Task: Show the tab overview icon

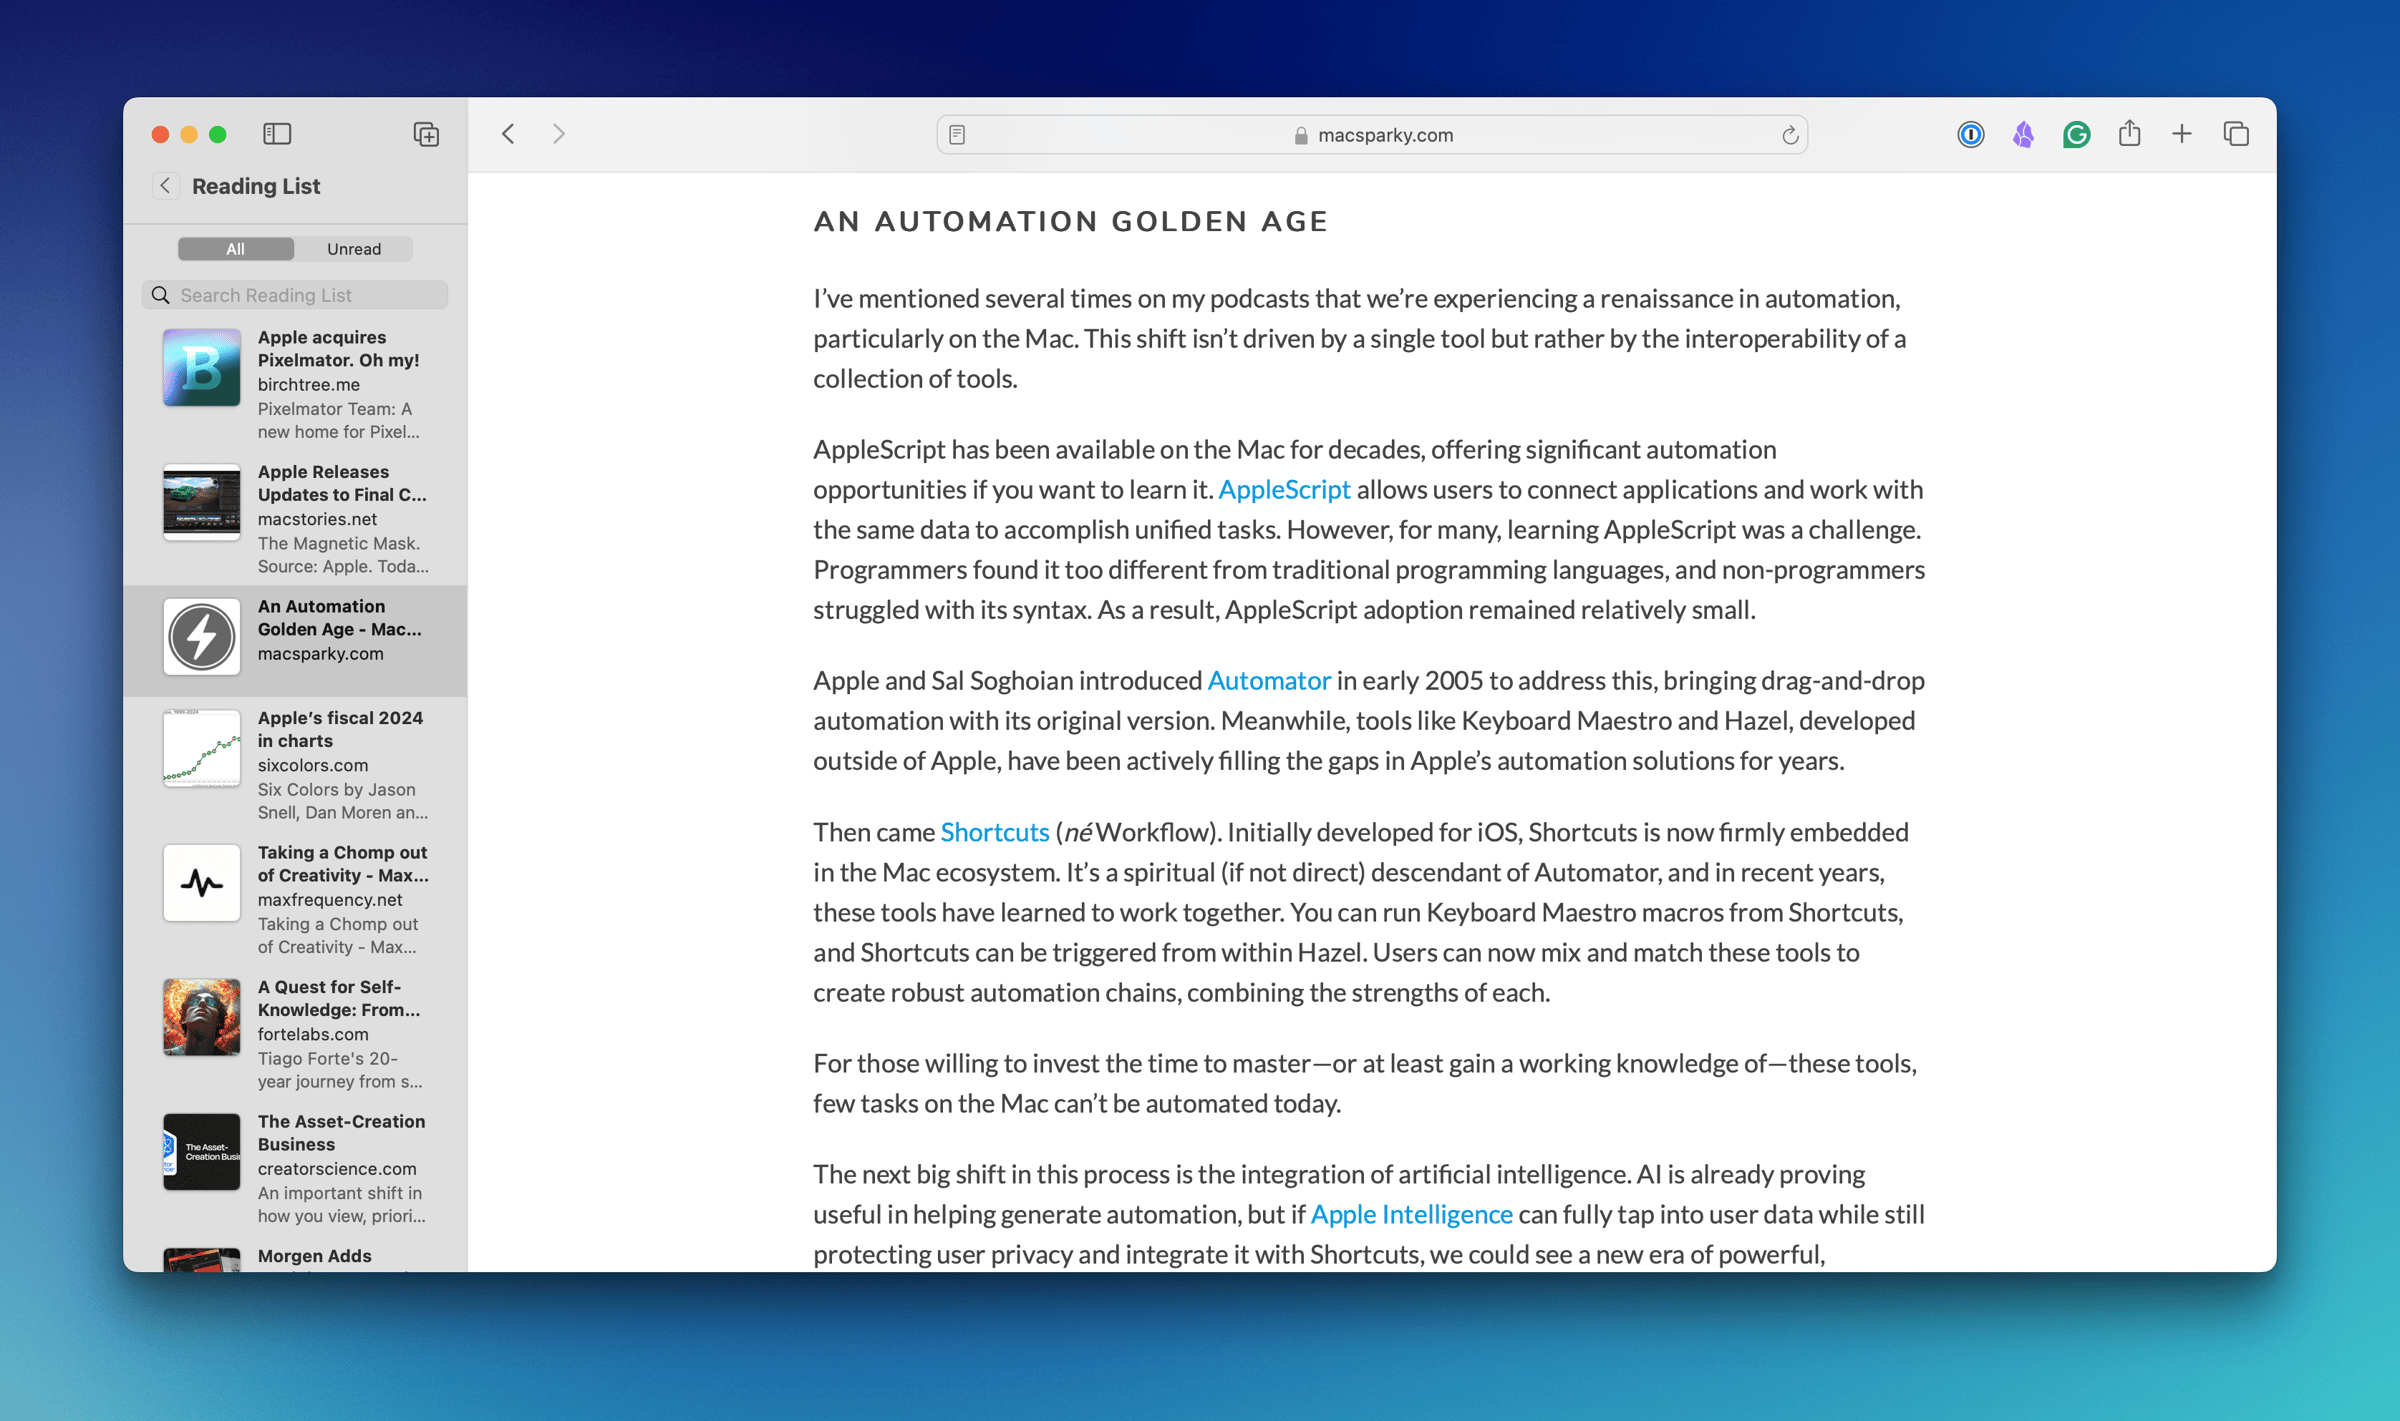Action: [x=2236, y=134]
